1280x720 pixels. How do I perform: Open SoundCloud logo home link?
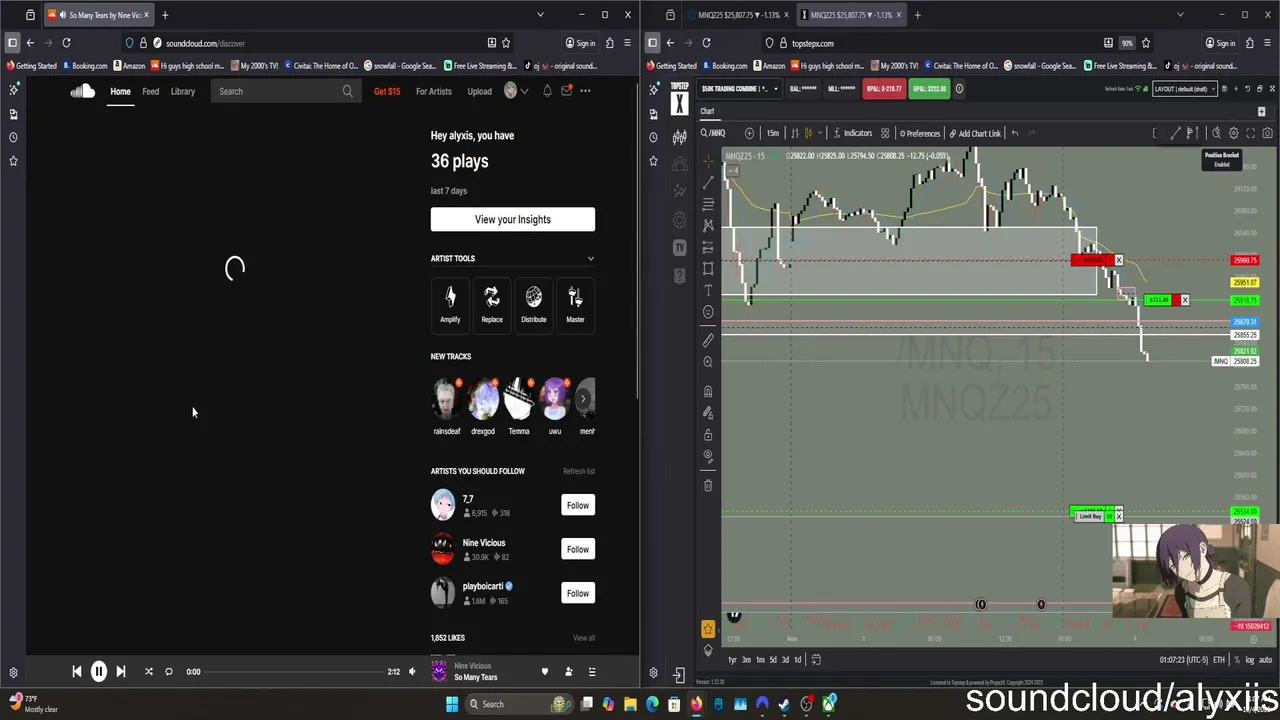(x=83, y=91)
